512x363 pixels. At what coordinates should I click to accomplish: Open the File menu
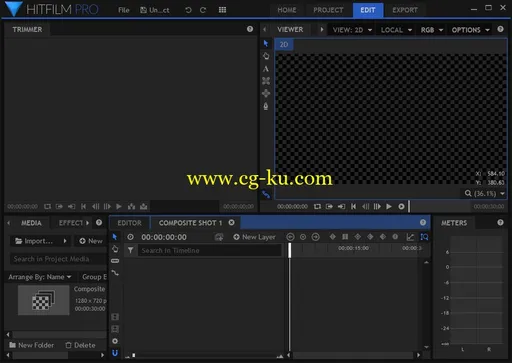click(124, 10)
